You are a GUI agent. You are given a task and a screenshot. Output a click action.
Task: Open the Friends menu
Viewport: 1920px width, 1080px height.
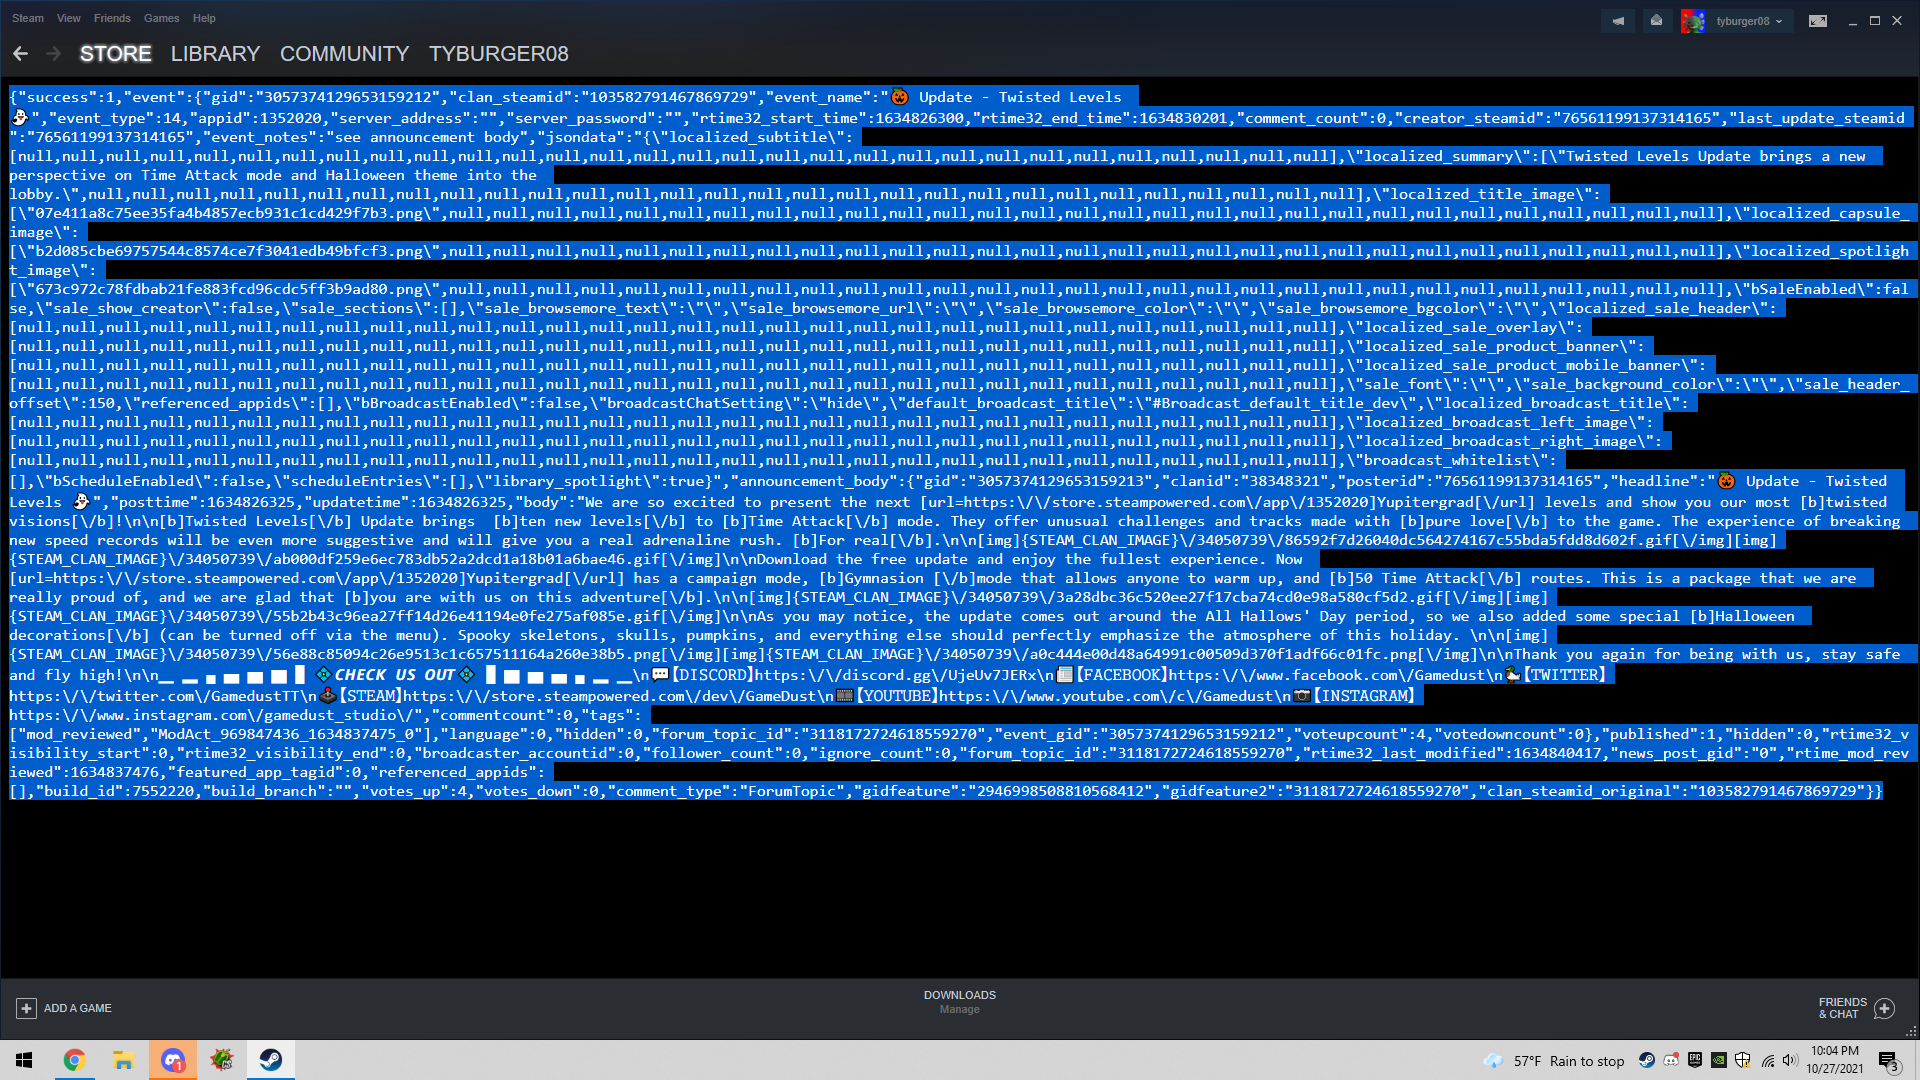coord(112,18)
